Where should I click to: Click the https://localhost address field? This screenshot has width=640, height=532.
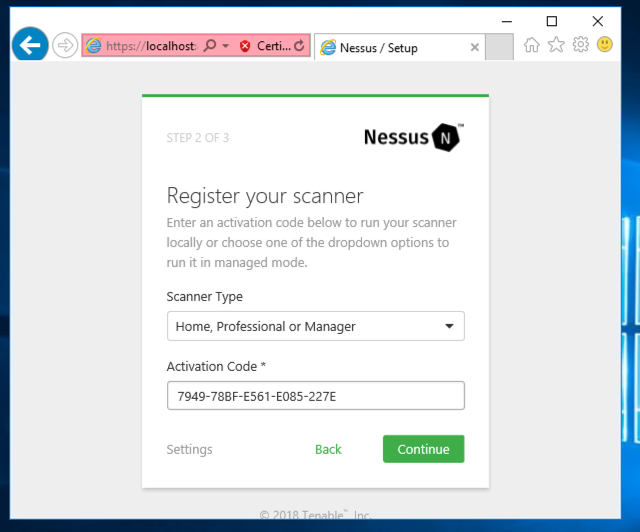[151, 46]
